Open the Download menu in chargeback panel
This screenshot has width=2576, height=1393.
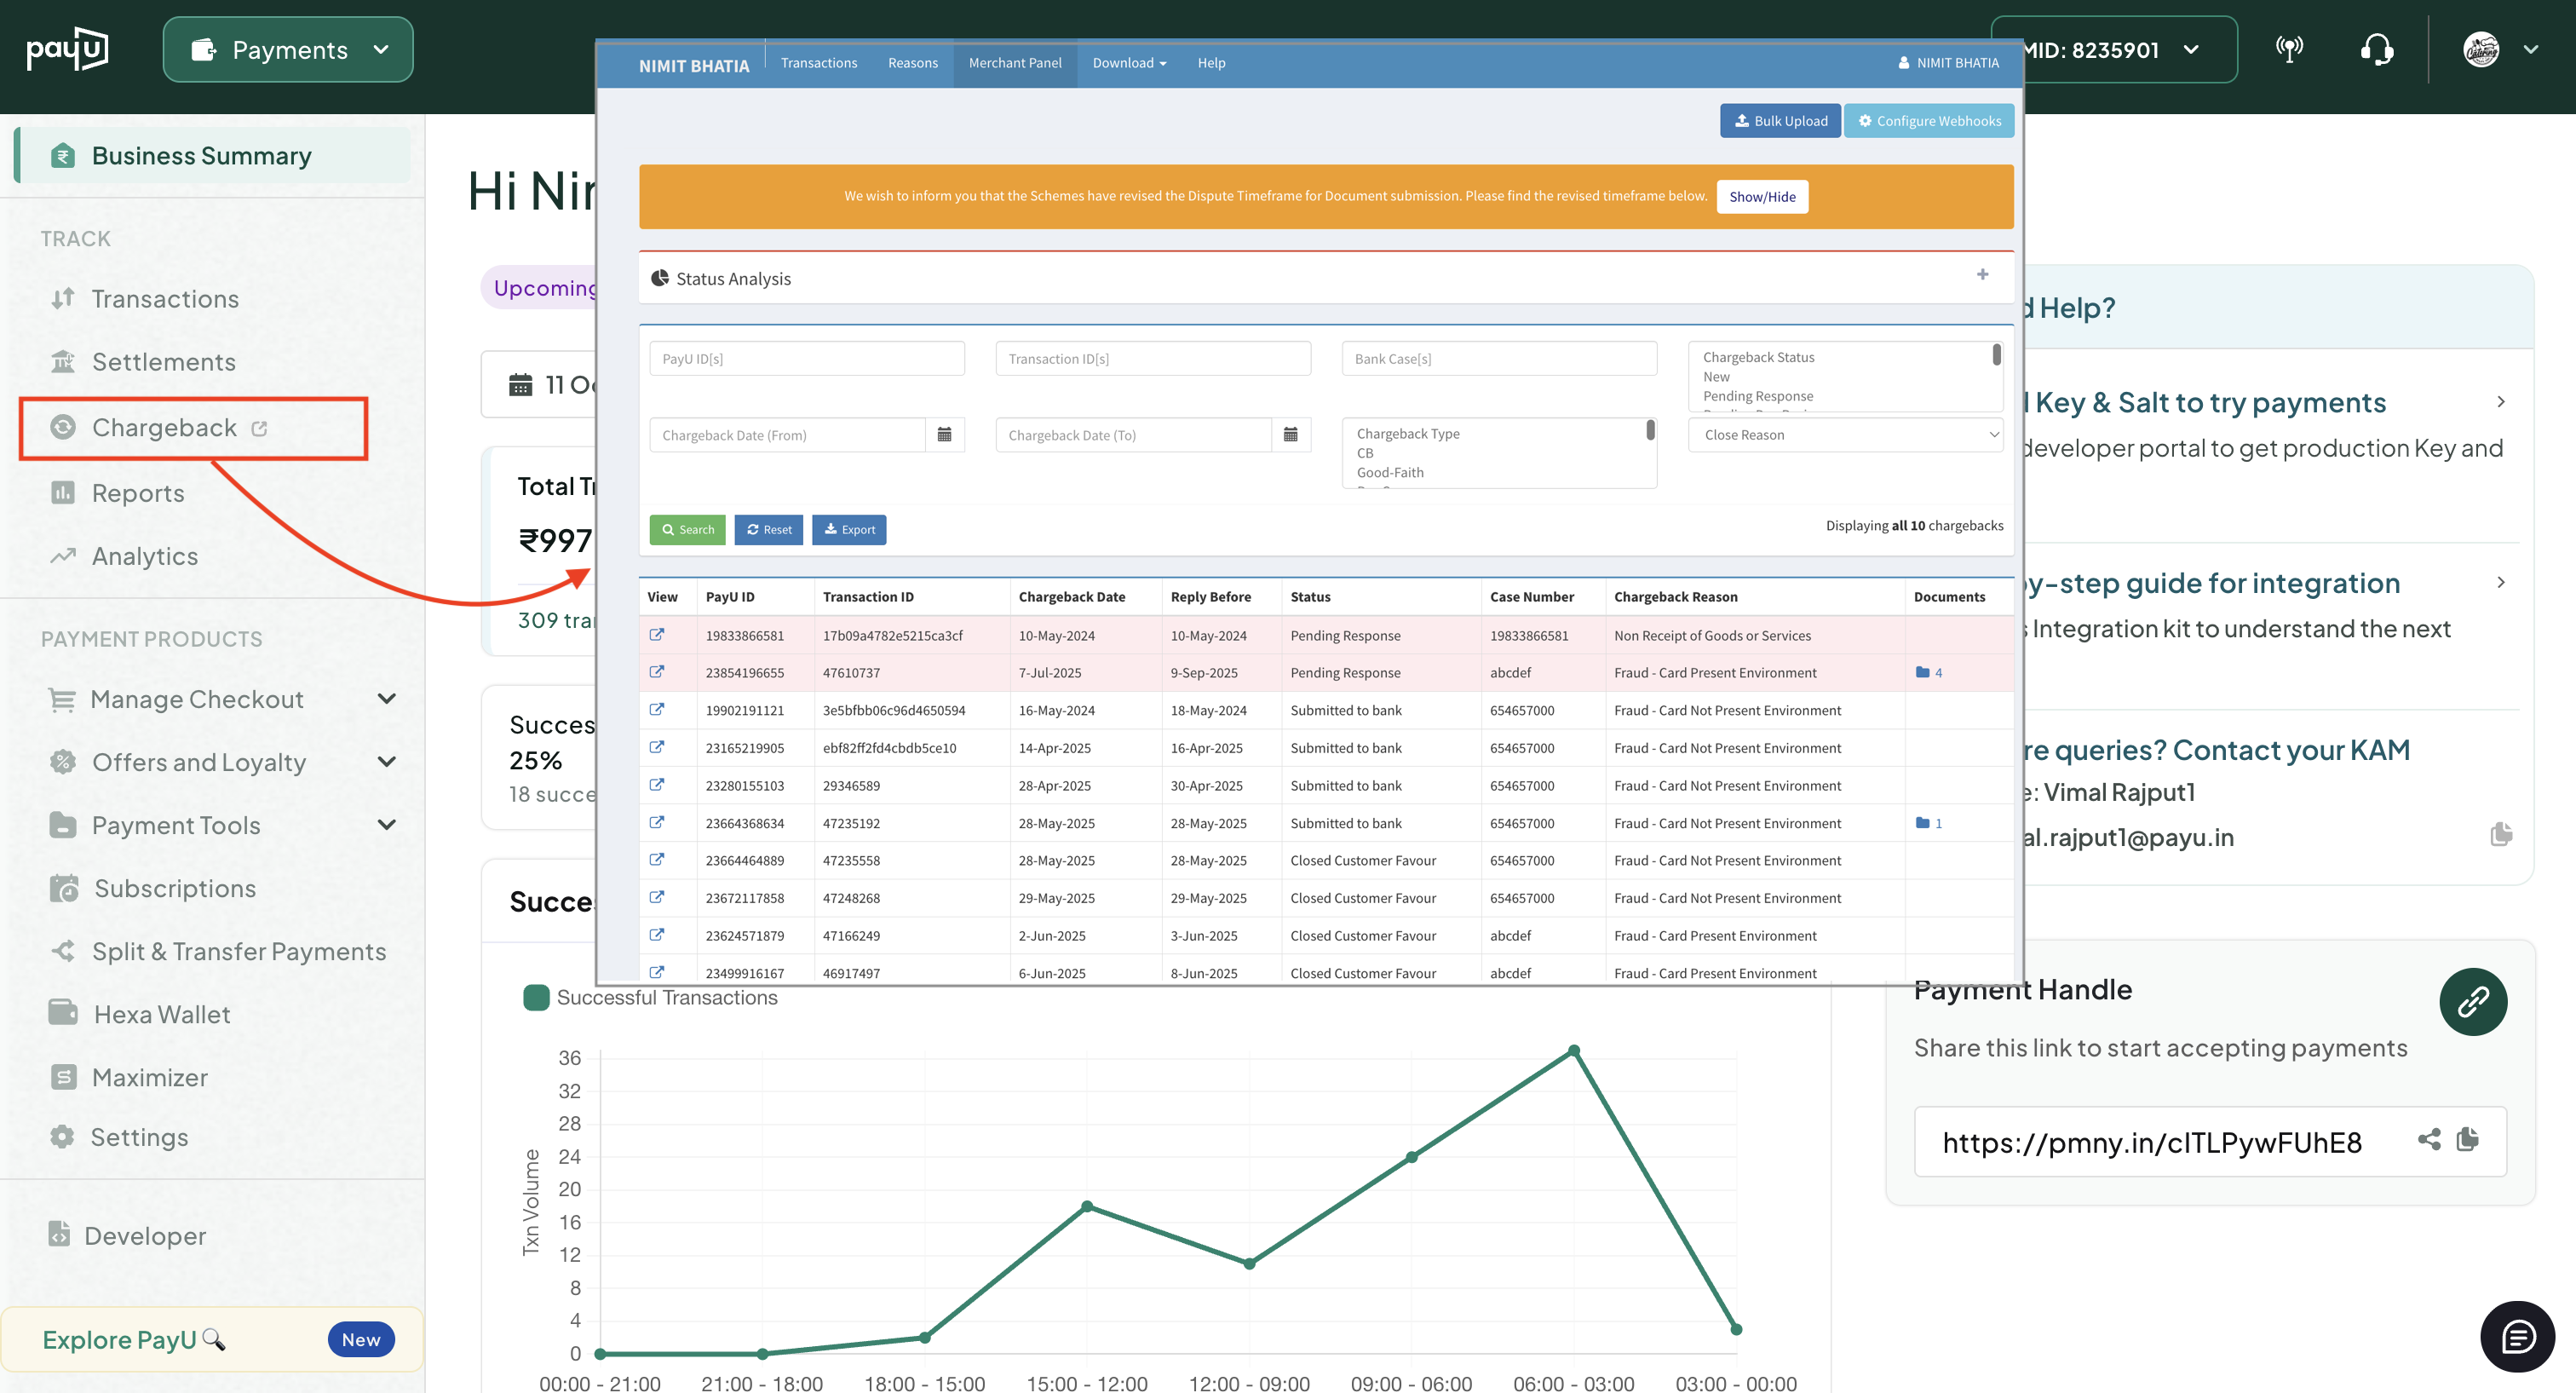(1129, 63)
